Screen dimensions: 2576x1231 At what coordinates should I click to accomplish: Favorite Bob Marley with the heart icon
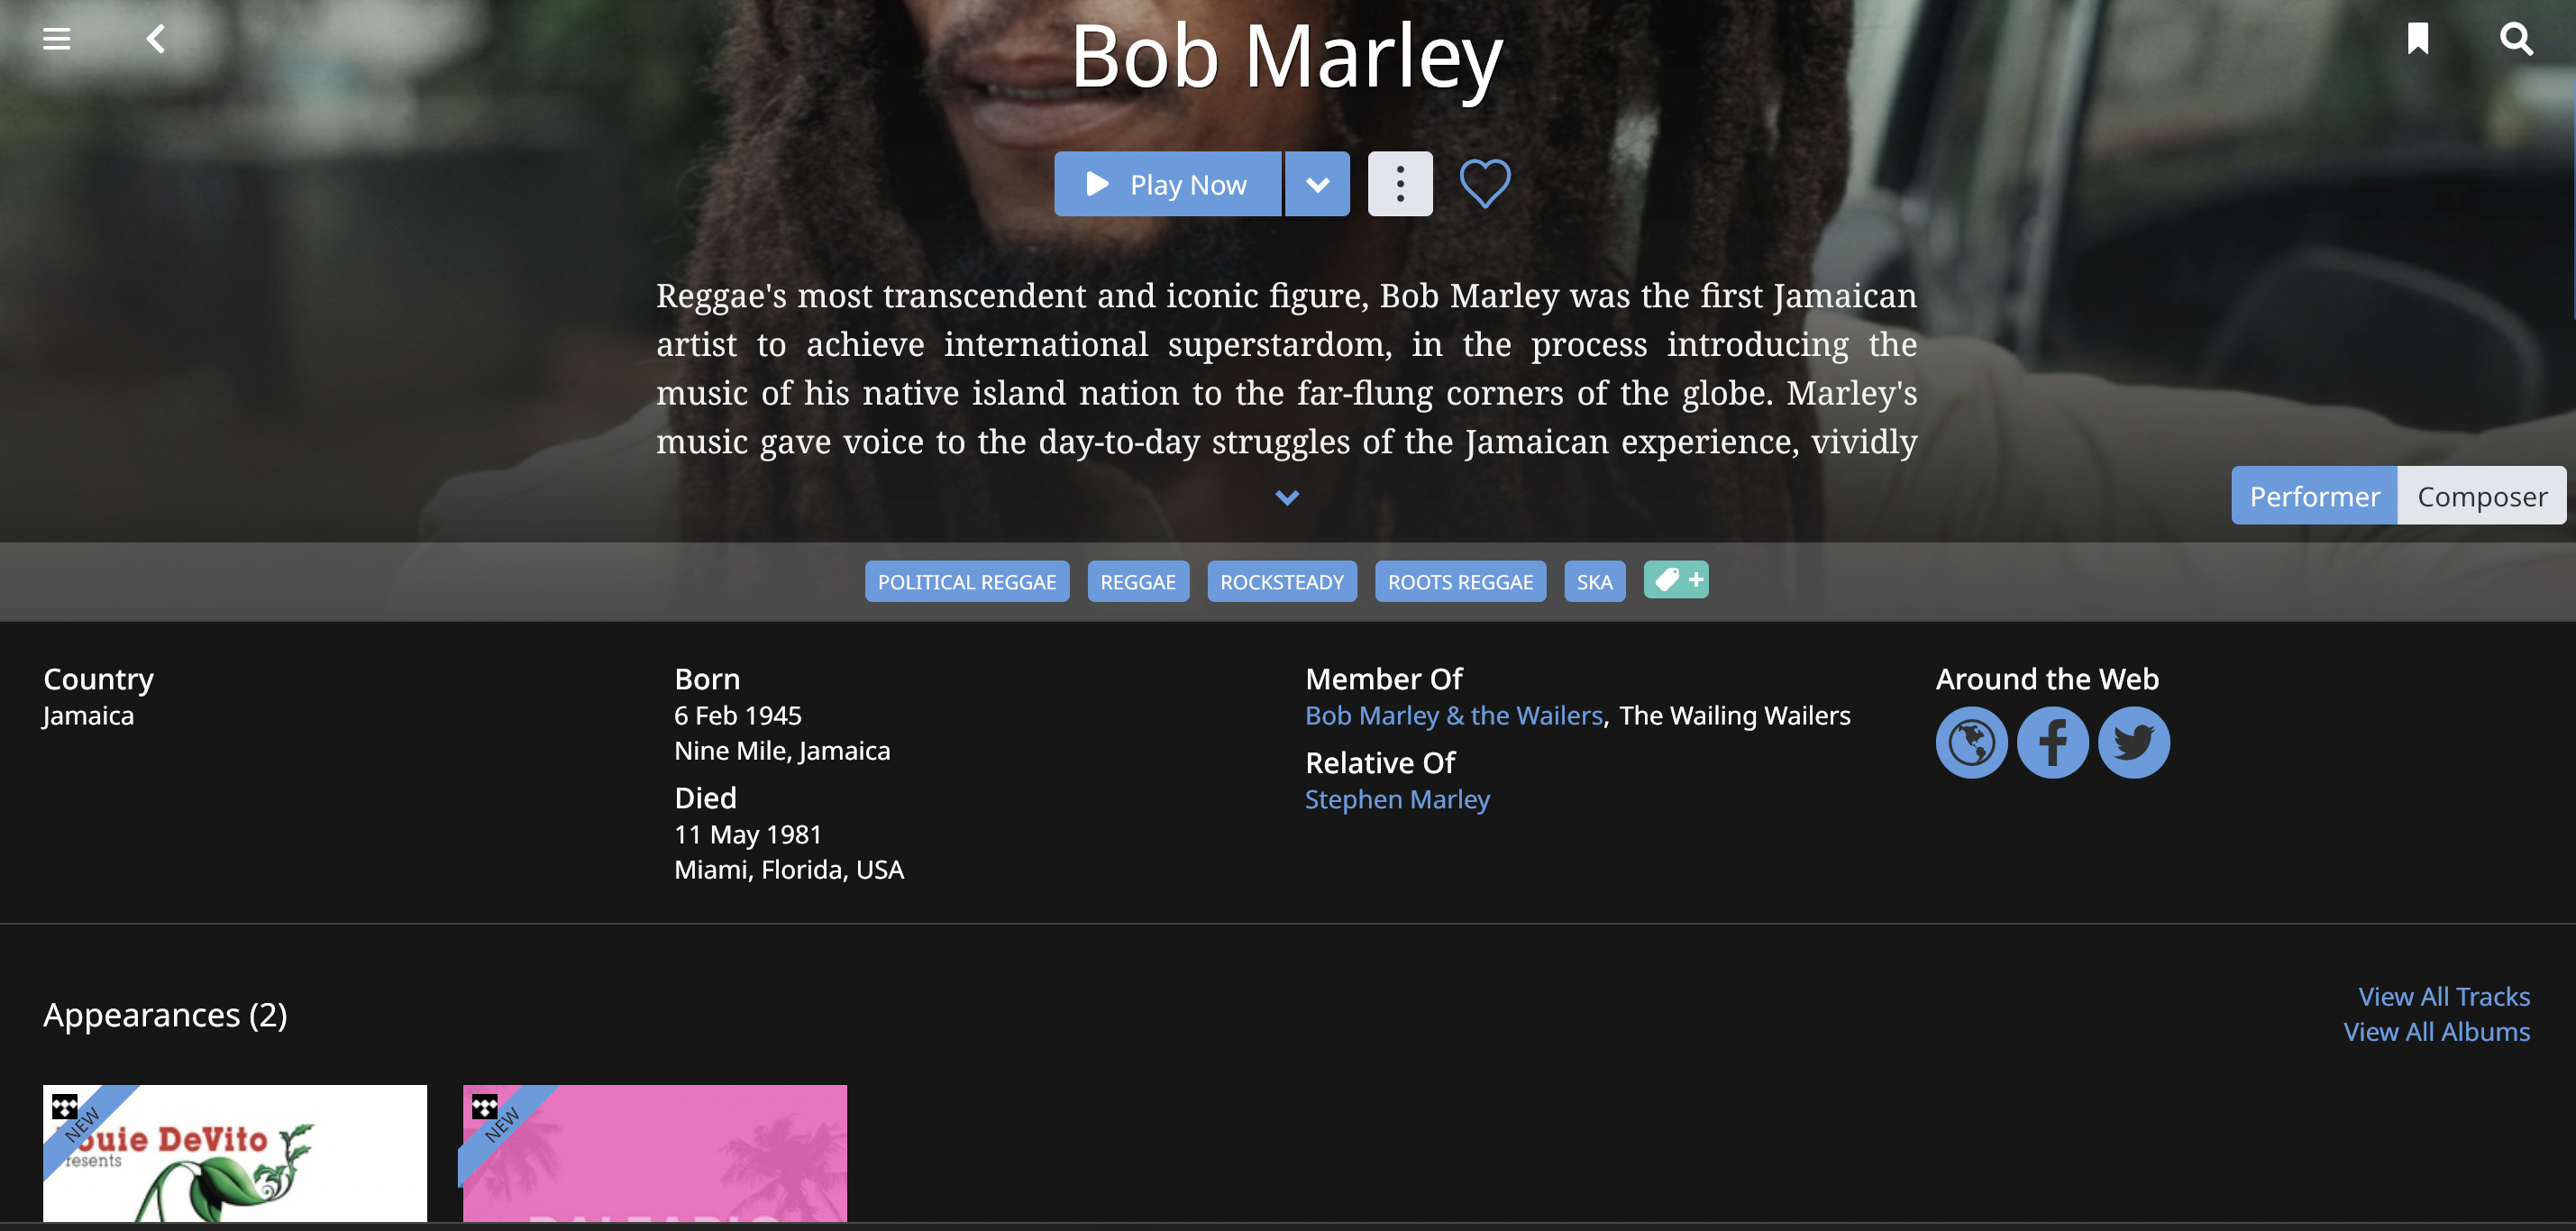point(1485,184)
